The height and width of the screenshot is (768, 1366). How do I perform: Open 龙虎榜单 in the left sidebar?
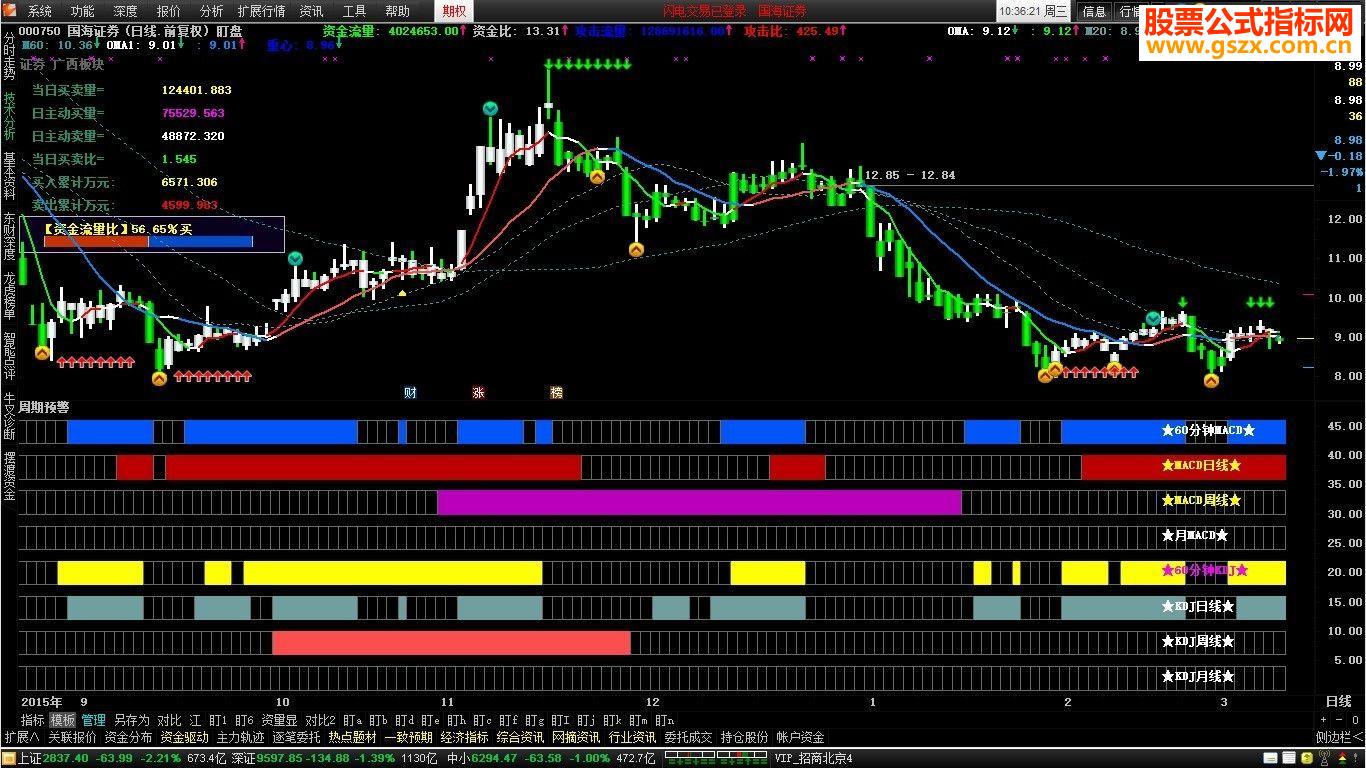9,296
